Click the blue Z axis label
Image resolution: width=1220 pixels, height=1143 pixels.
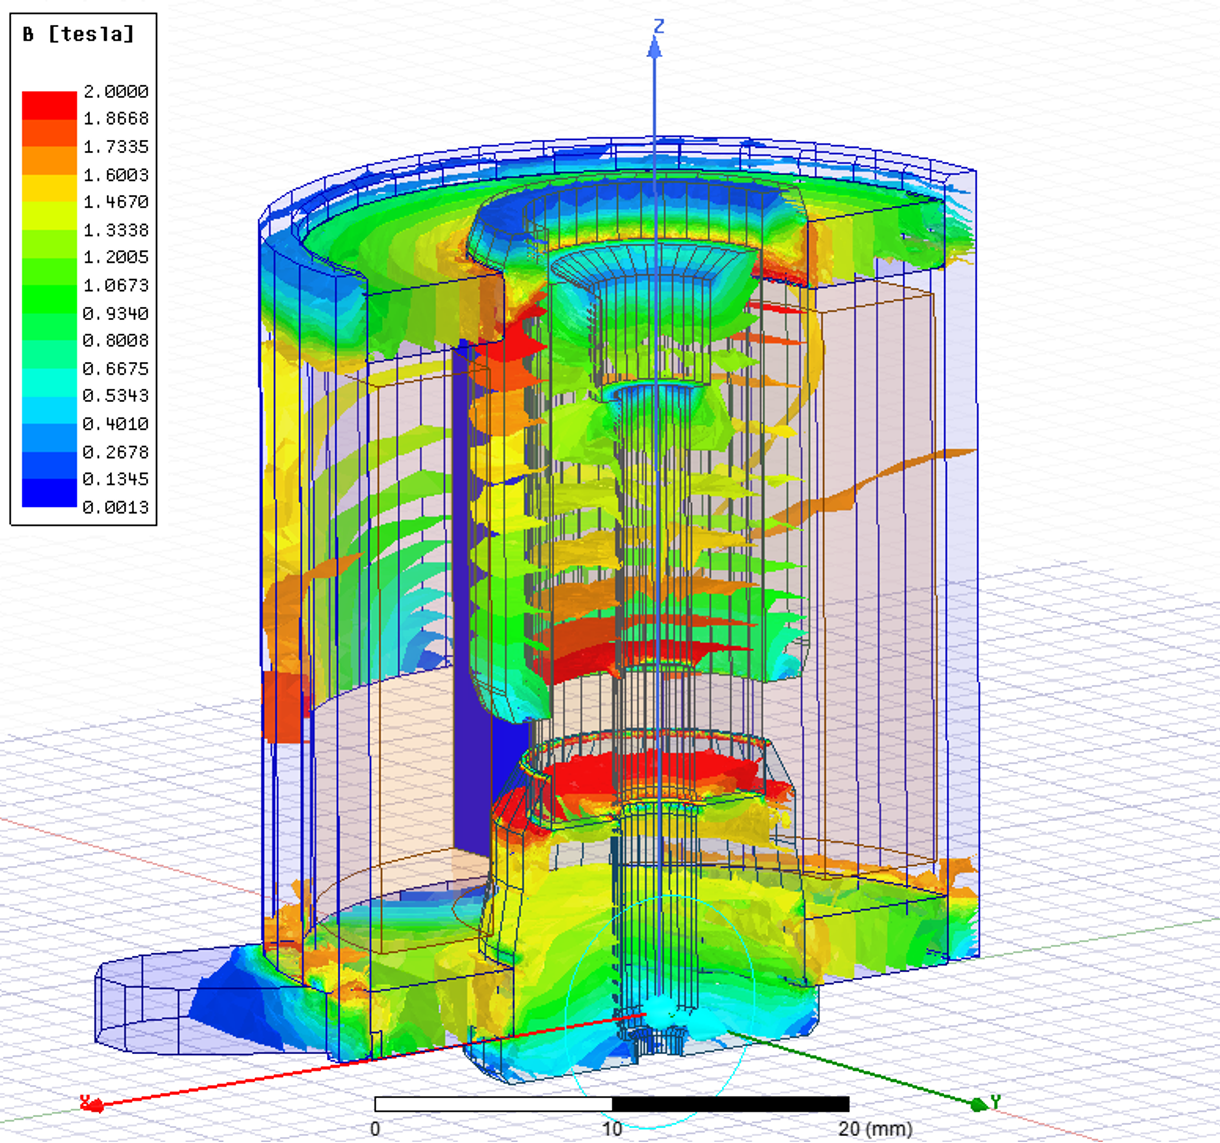tap(658, 25)
